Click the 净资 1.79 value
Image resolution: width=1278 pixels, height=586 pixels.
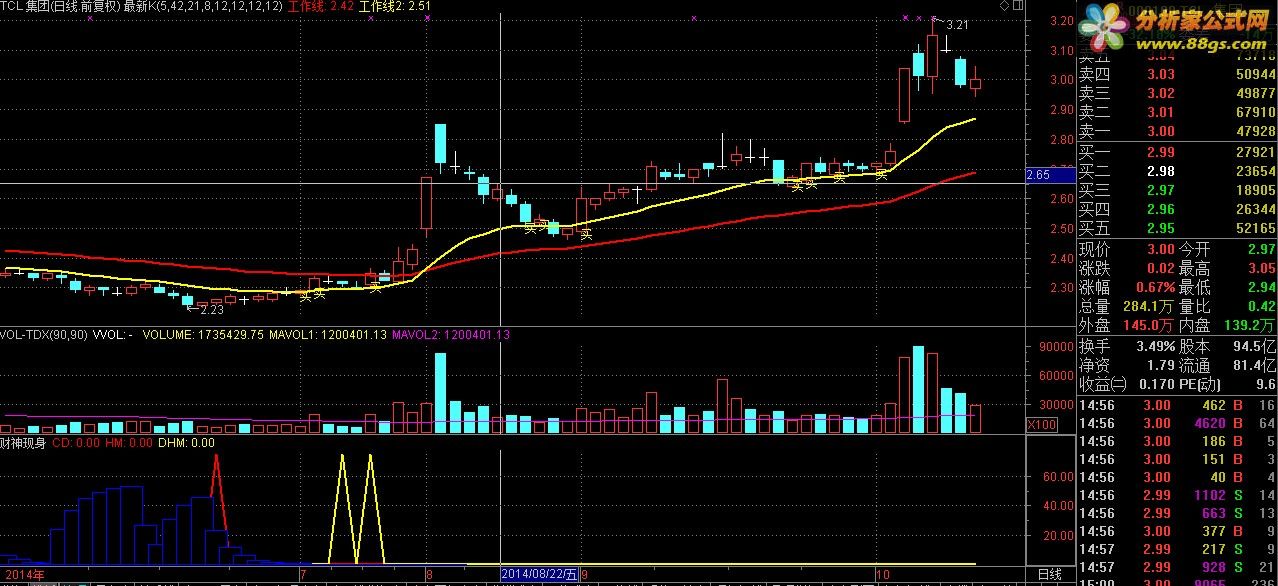(1160, 365)
